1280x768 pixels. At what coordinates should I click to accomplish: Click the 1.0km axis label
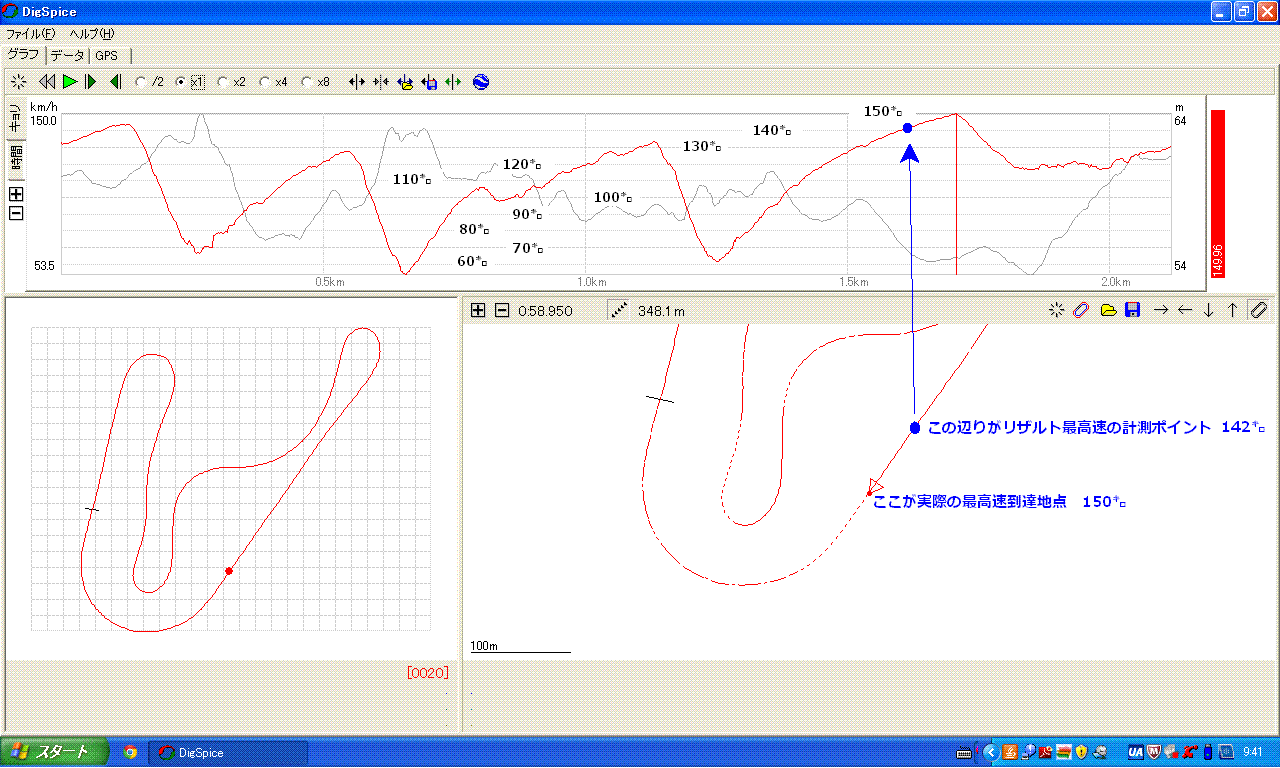[x=592, y=282]
